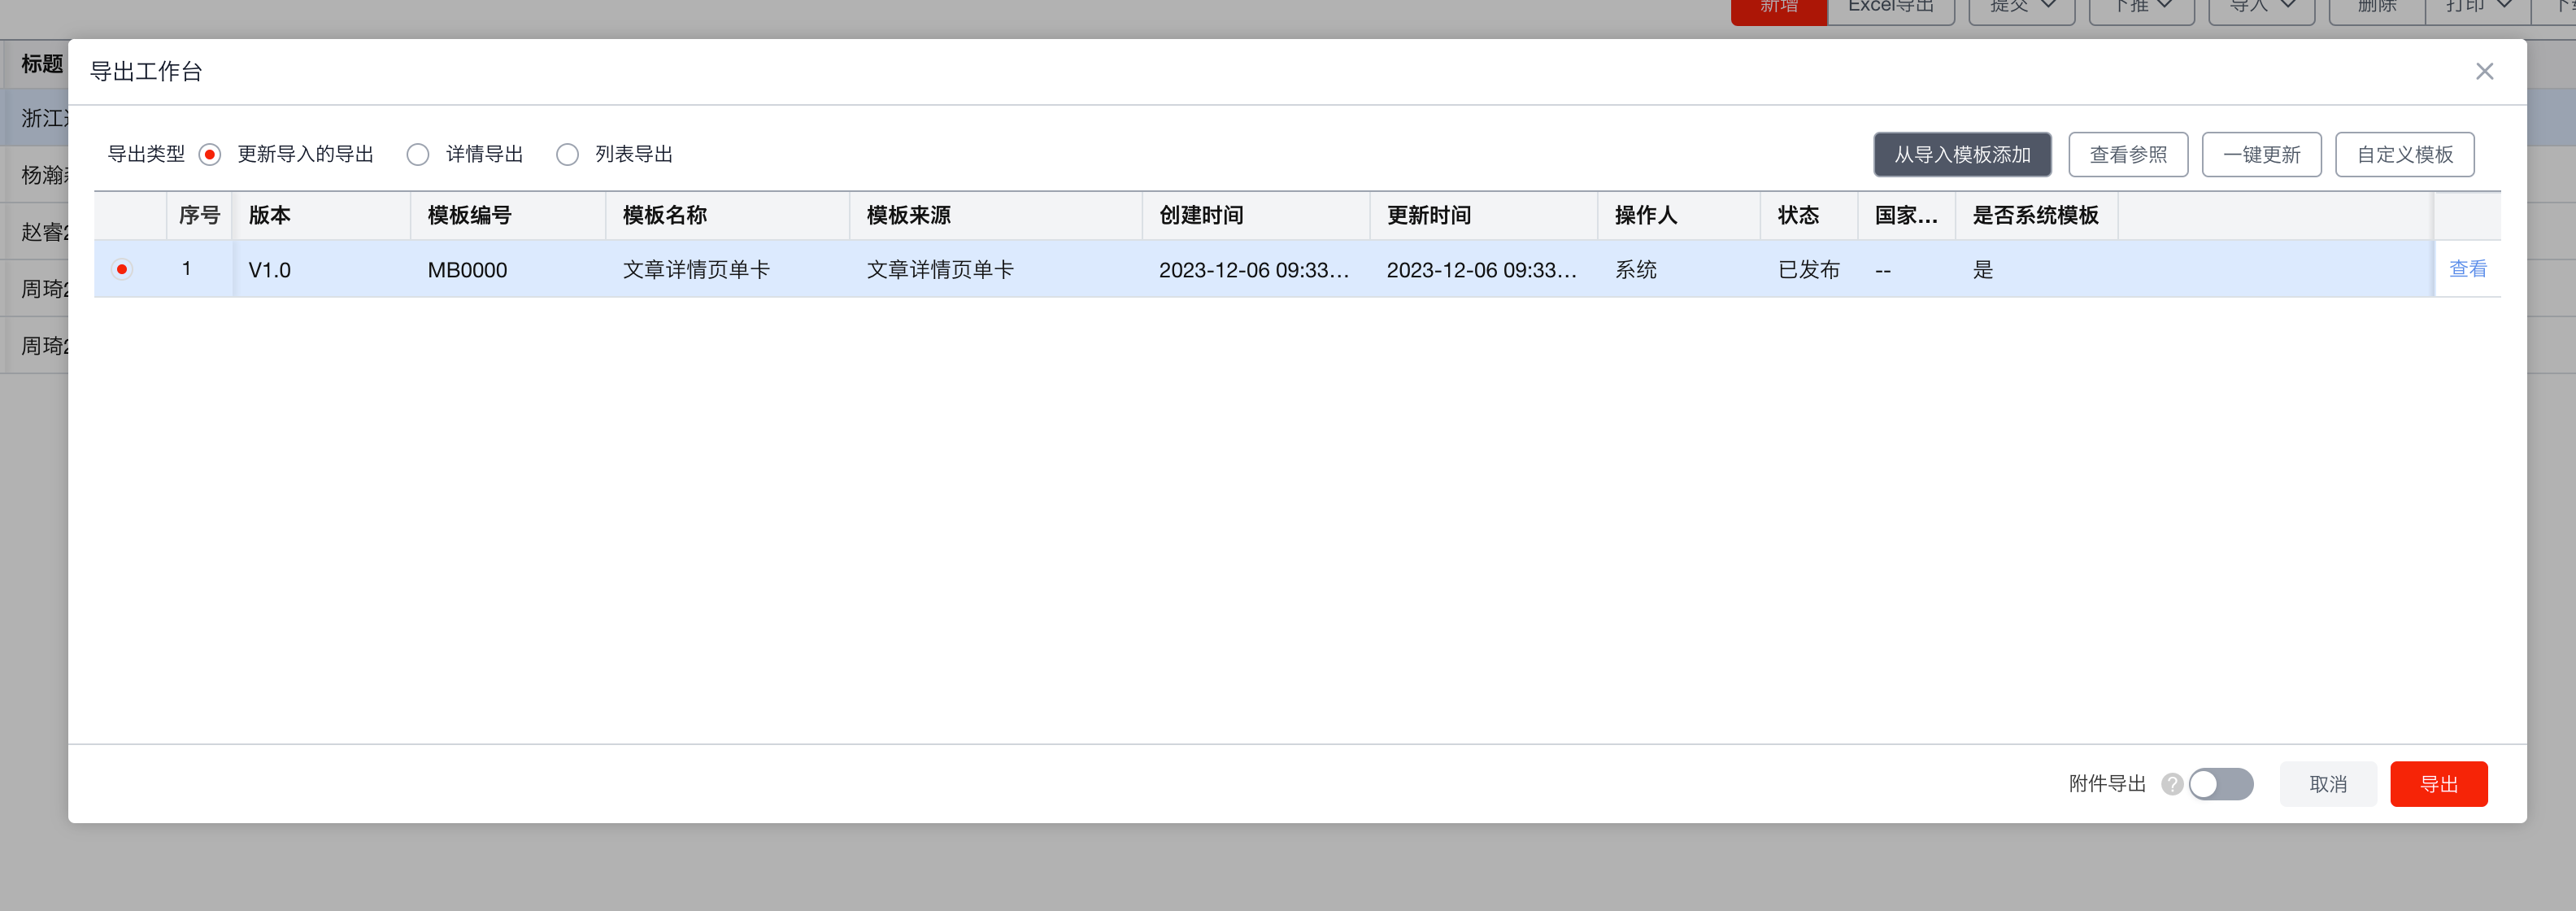Screen dimensions: 2576x911
Task: Click the 查看参照 button
Action: point(2128,154)
